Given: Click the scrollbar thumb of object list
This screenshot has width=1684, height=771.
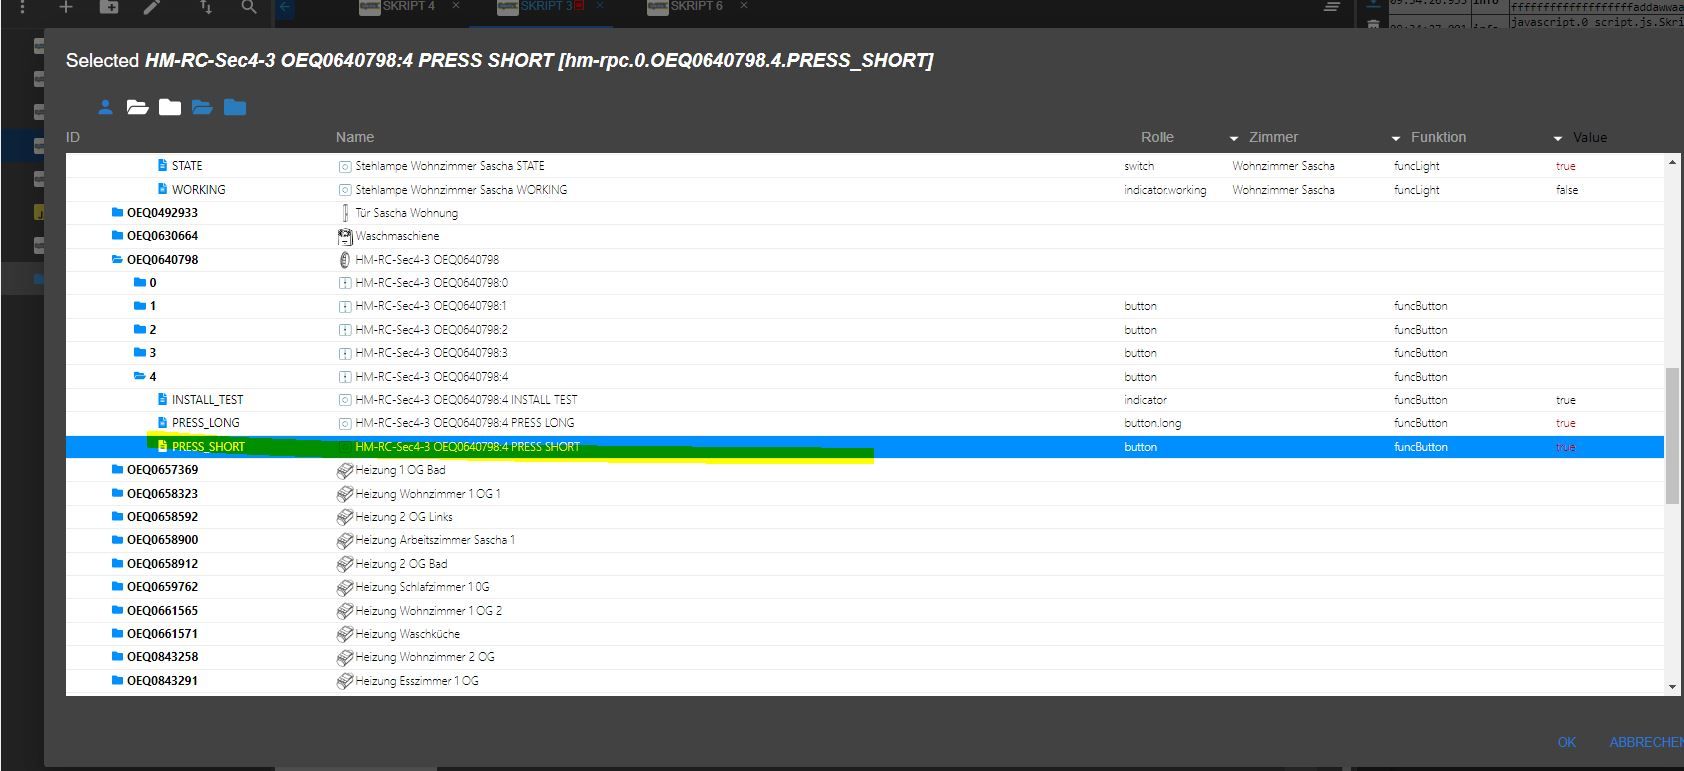Looking at the screenshot, I should [1672, 435].
